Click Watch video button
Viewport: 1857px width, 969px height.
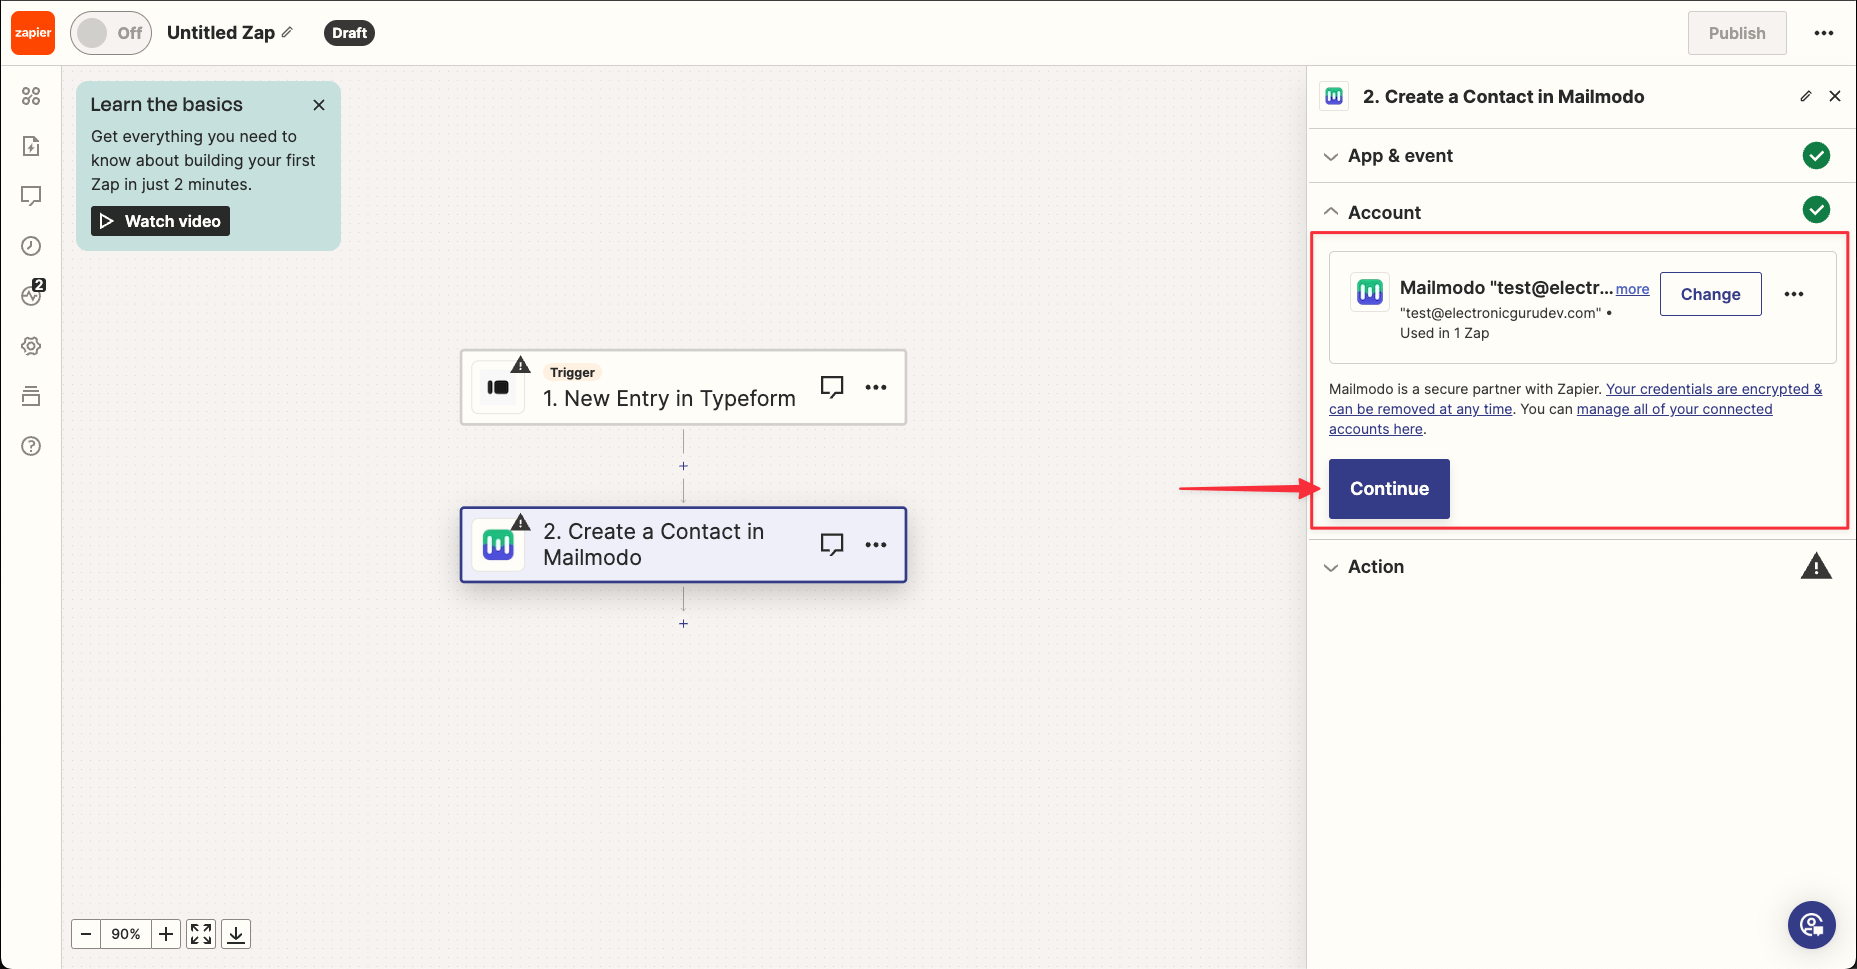coord(160,221)
